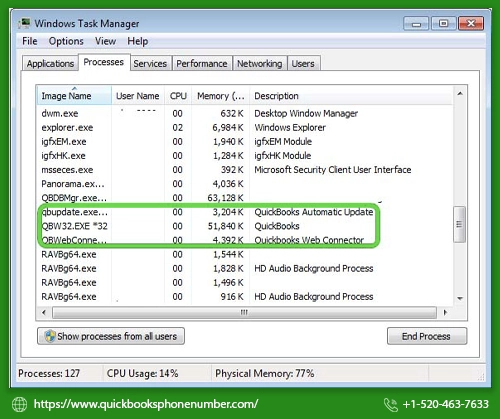Go to the Networking tab
The width and height of the screenshot is (500, 419).
tap(259, 63)
